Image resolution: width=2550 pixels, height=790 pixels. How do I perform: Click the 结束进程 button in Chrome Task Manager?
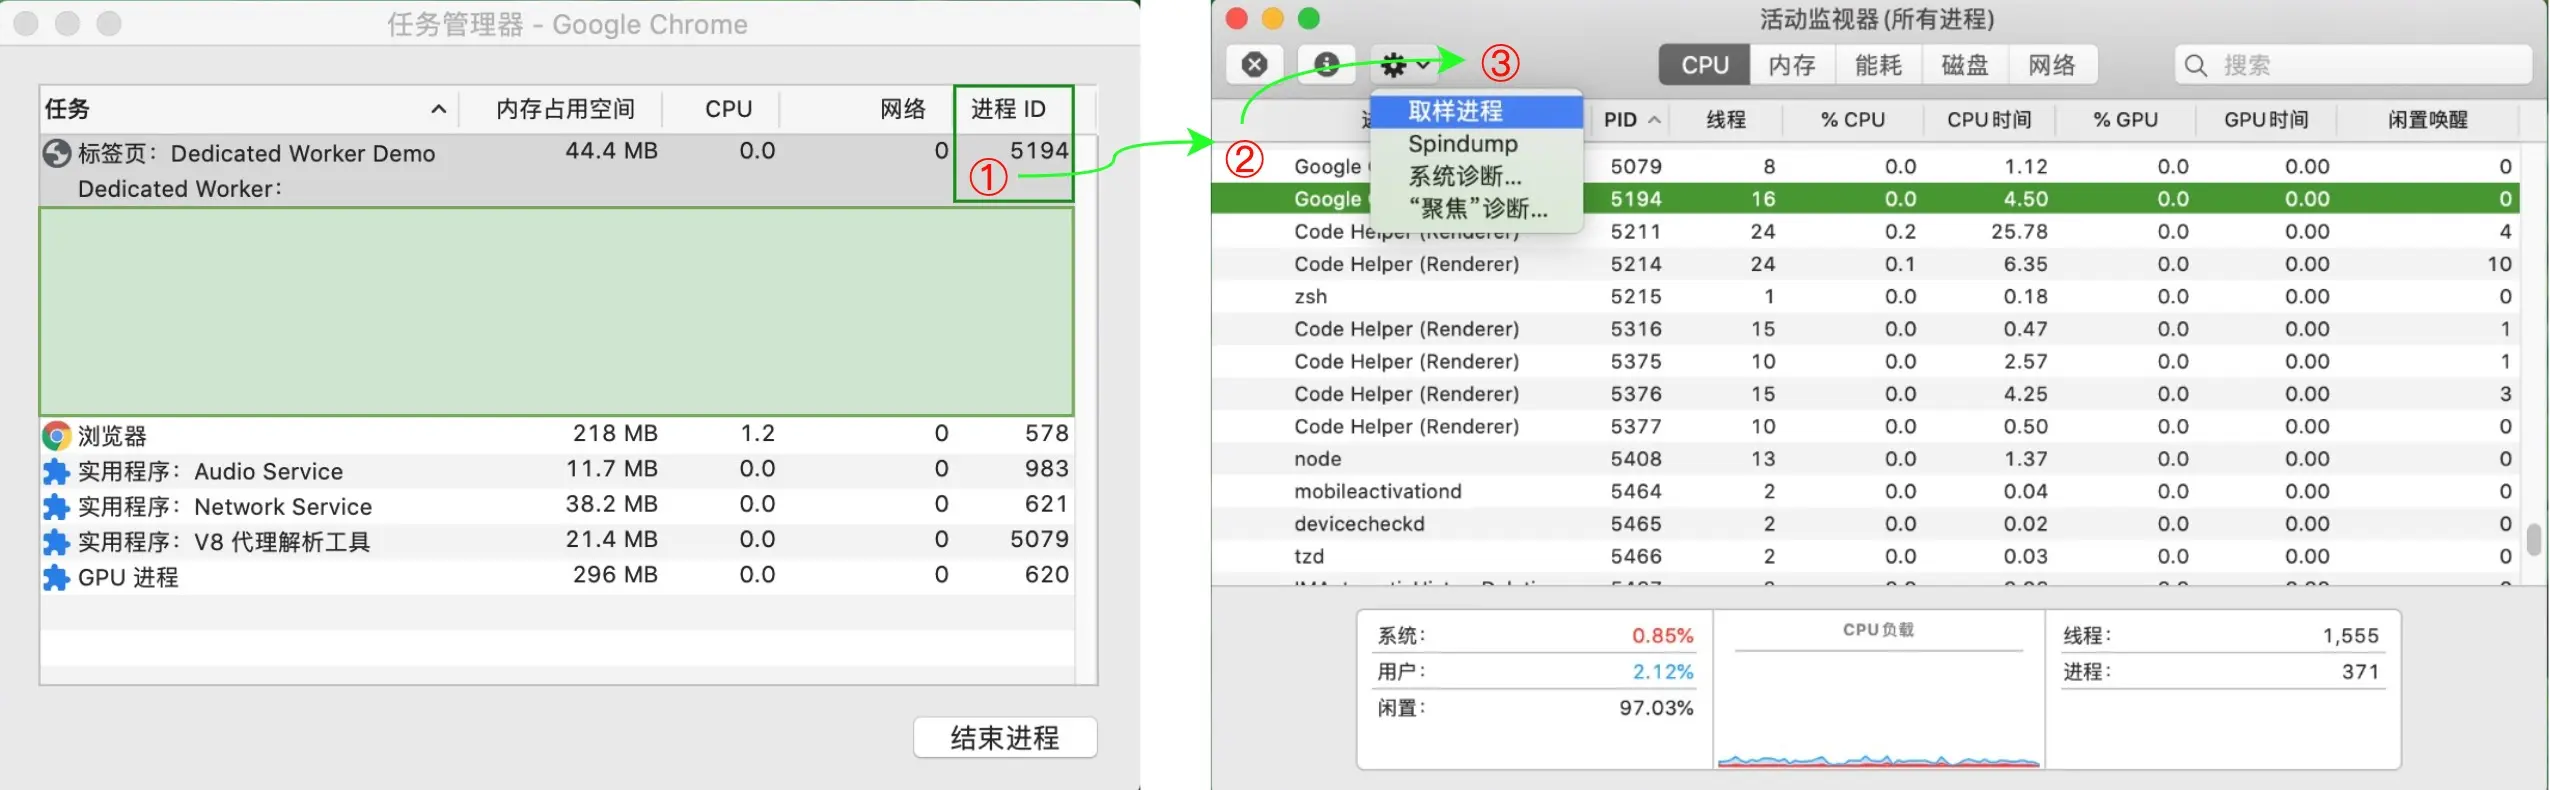(1004, 737)
